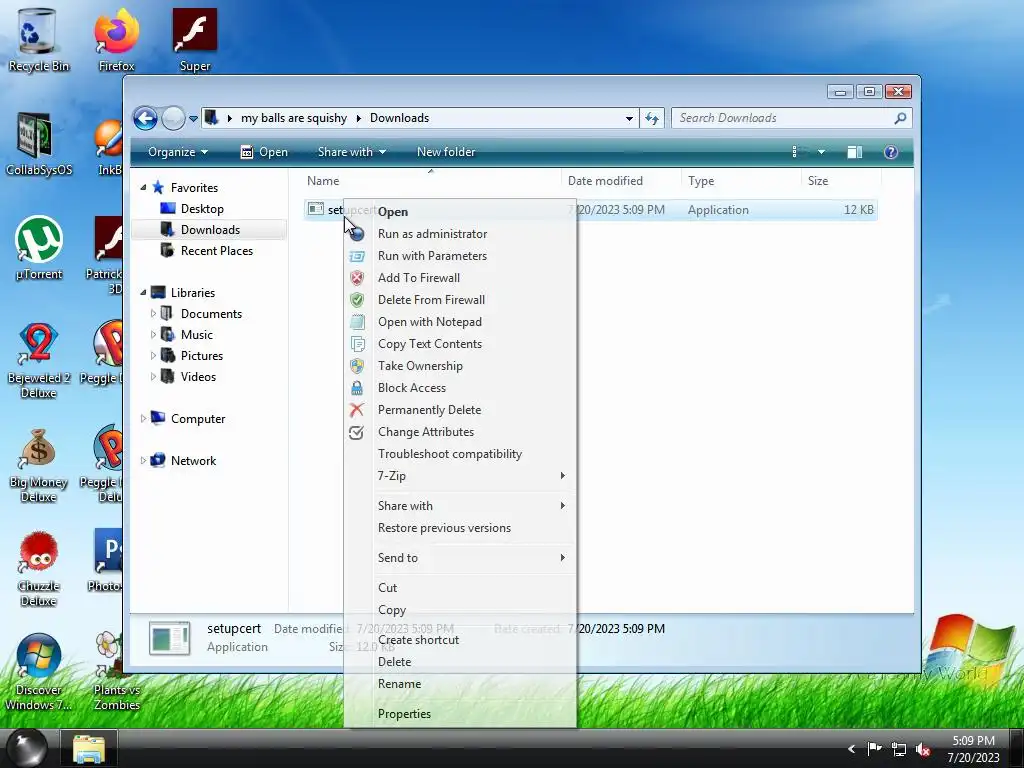Select Rename from the context menu
Screen dimensions: 1024x768
click(460, 684)
